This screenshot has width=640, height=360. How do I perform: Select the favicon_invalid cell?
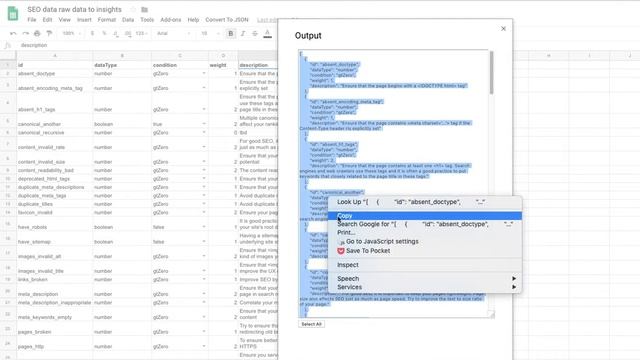[x=55, y=212]
